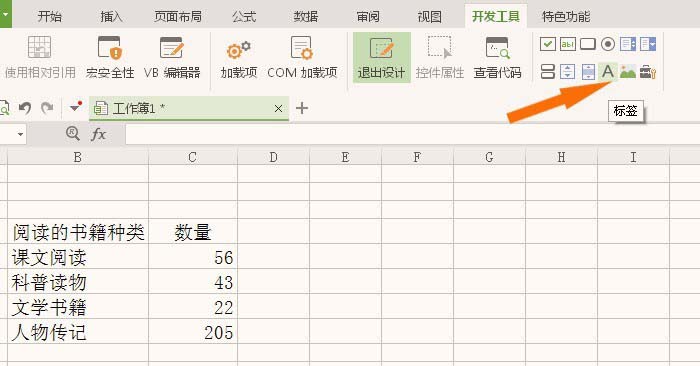
Task: Insert a text box (abl) control
Action: click(567, 44)
